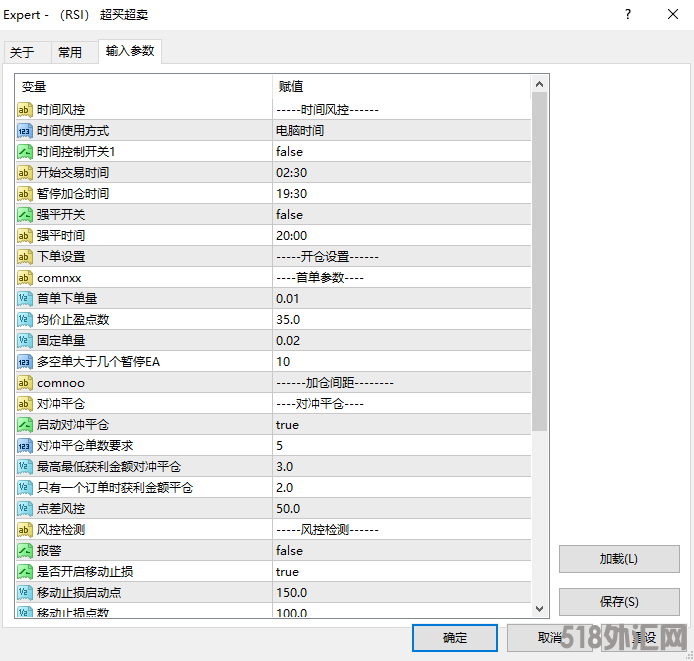The width and height of the screenshot is (694, 661).
Task: Select the -----风控检测------ value cell
Action: point(401,530)
